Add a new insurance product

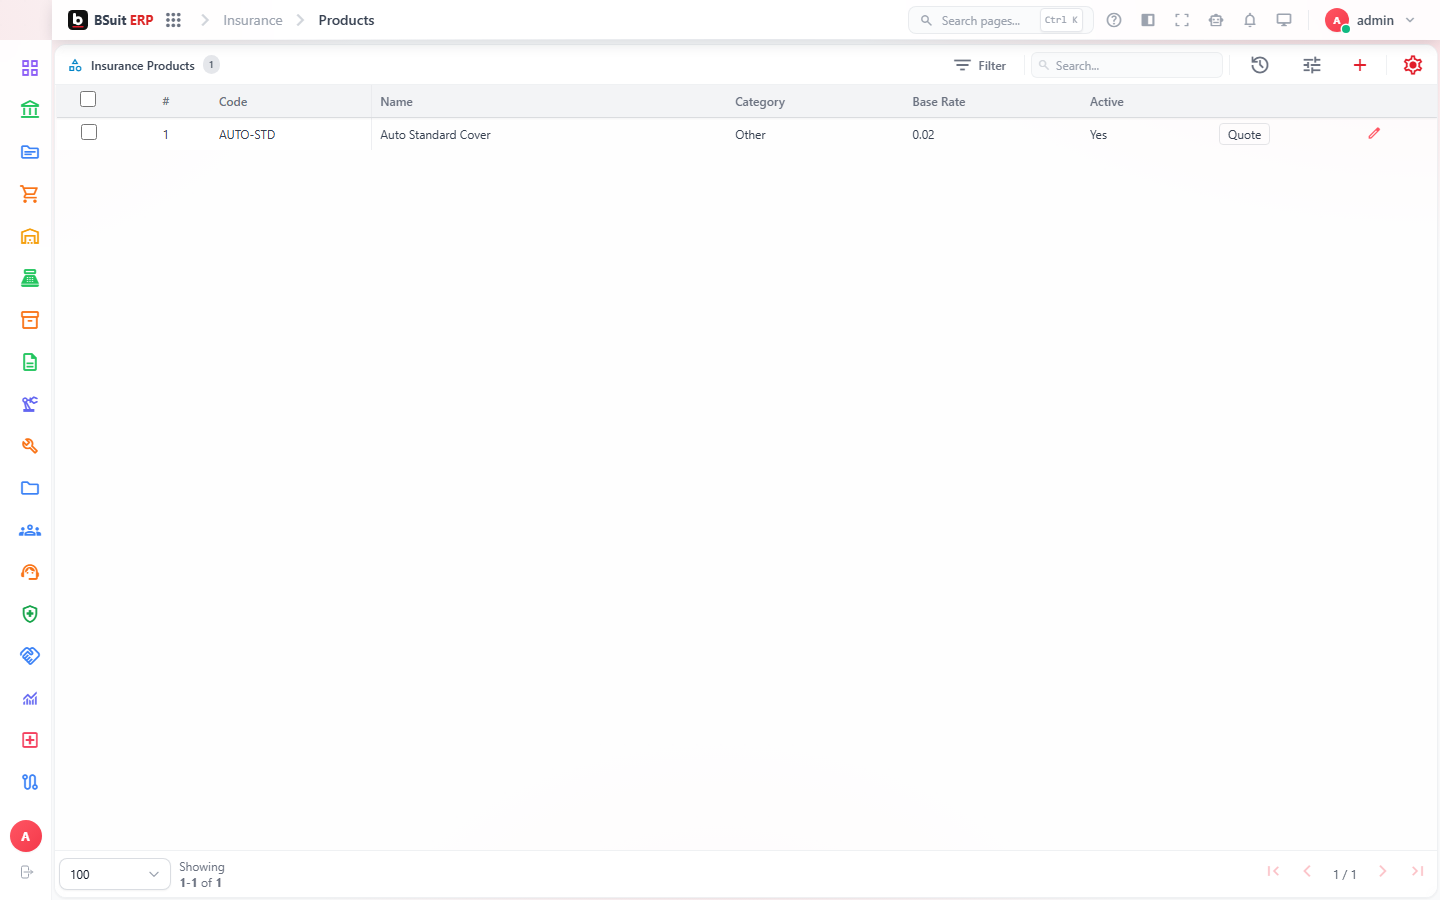pyautogui.click(x=1360, y=65)
